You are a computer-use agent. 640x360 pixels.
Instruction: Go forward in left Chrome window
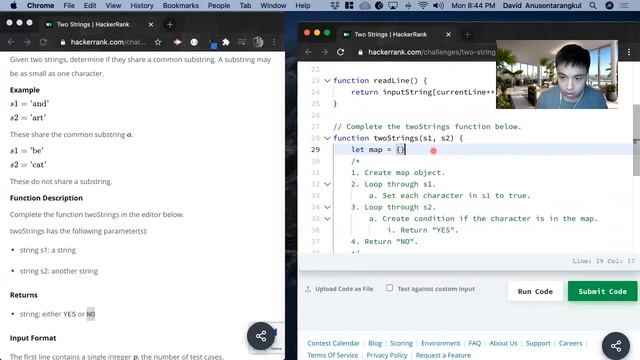(x=27, y=42)
